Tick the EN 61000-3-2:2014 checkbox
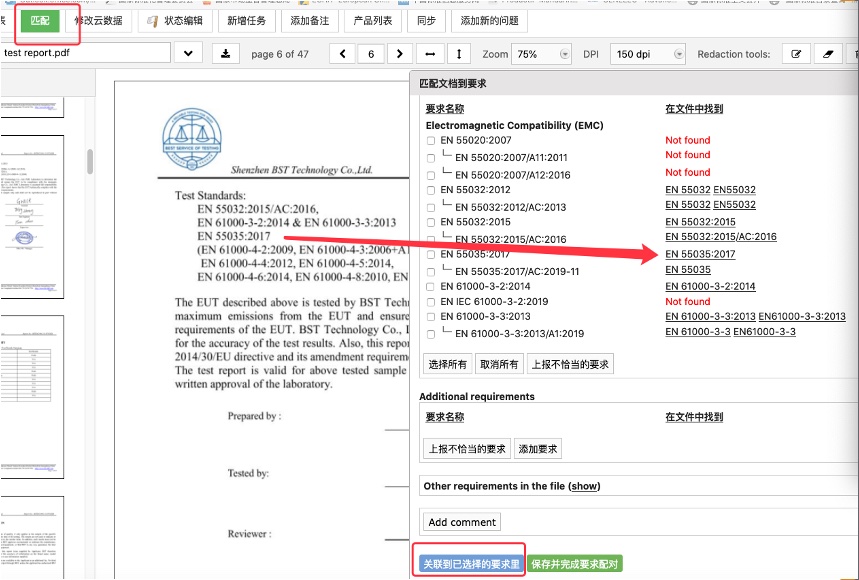The width and height of the screenshot is (859, 580). pyautogui.click(x=431, y=286)
